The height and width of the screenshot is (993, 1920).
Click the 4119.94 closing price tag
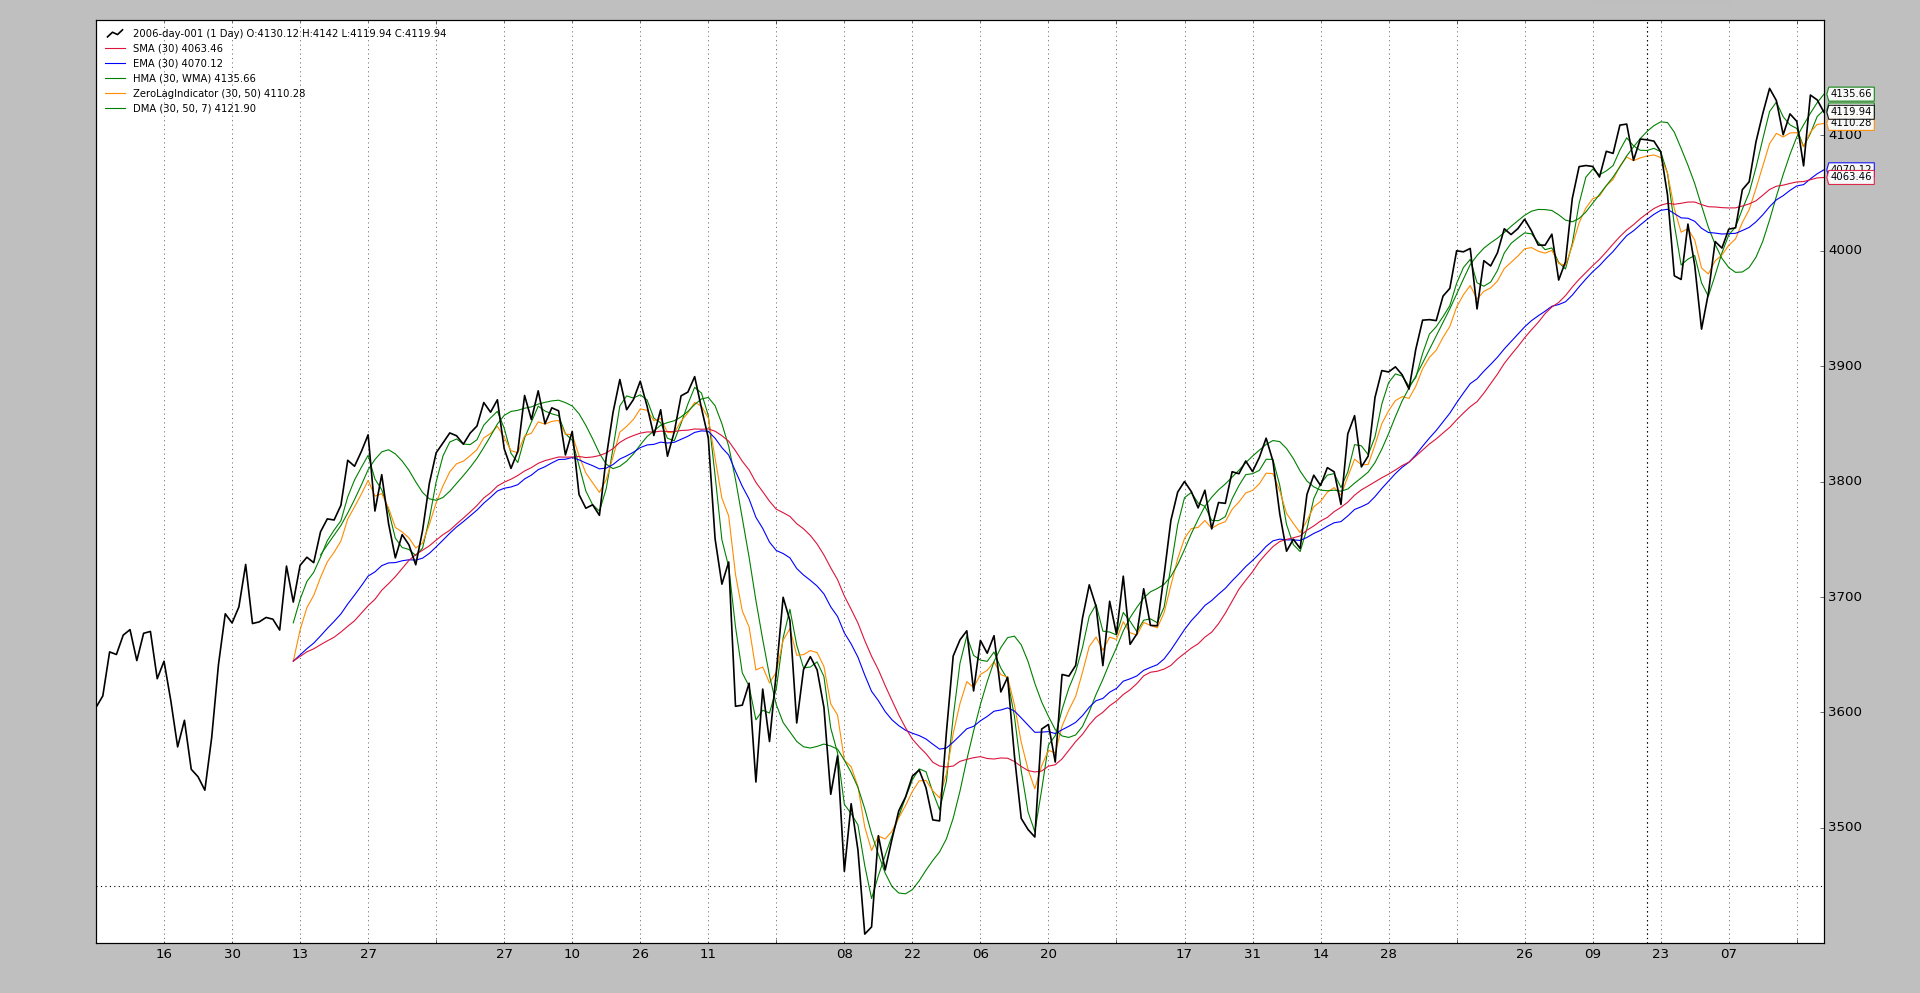(x=1850, y=112)
